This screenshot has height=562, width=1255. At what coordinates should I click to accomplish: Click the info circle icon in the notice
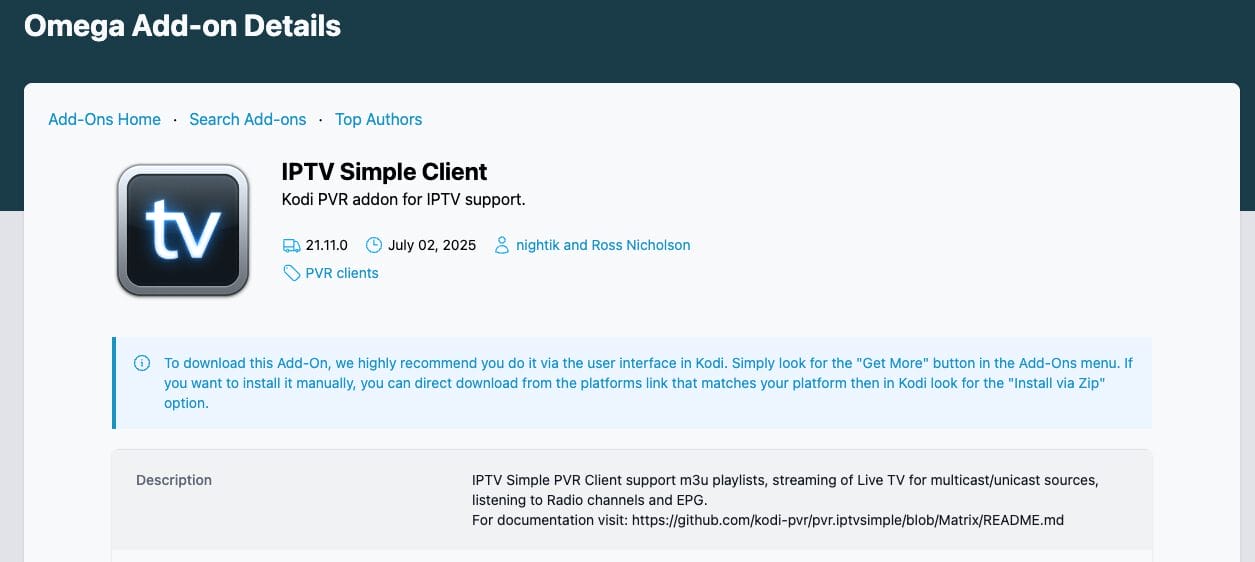click(142, 363)
